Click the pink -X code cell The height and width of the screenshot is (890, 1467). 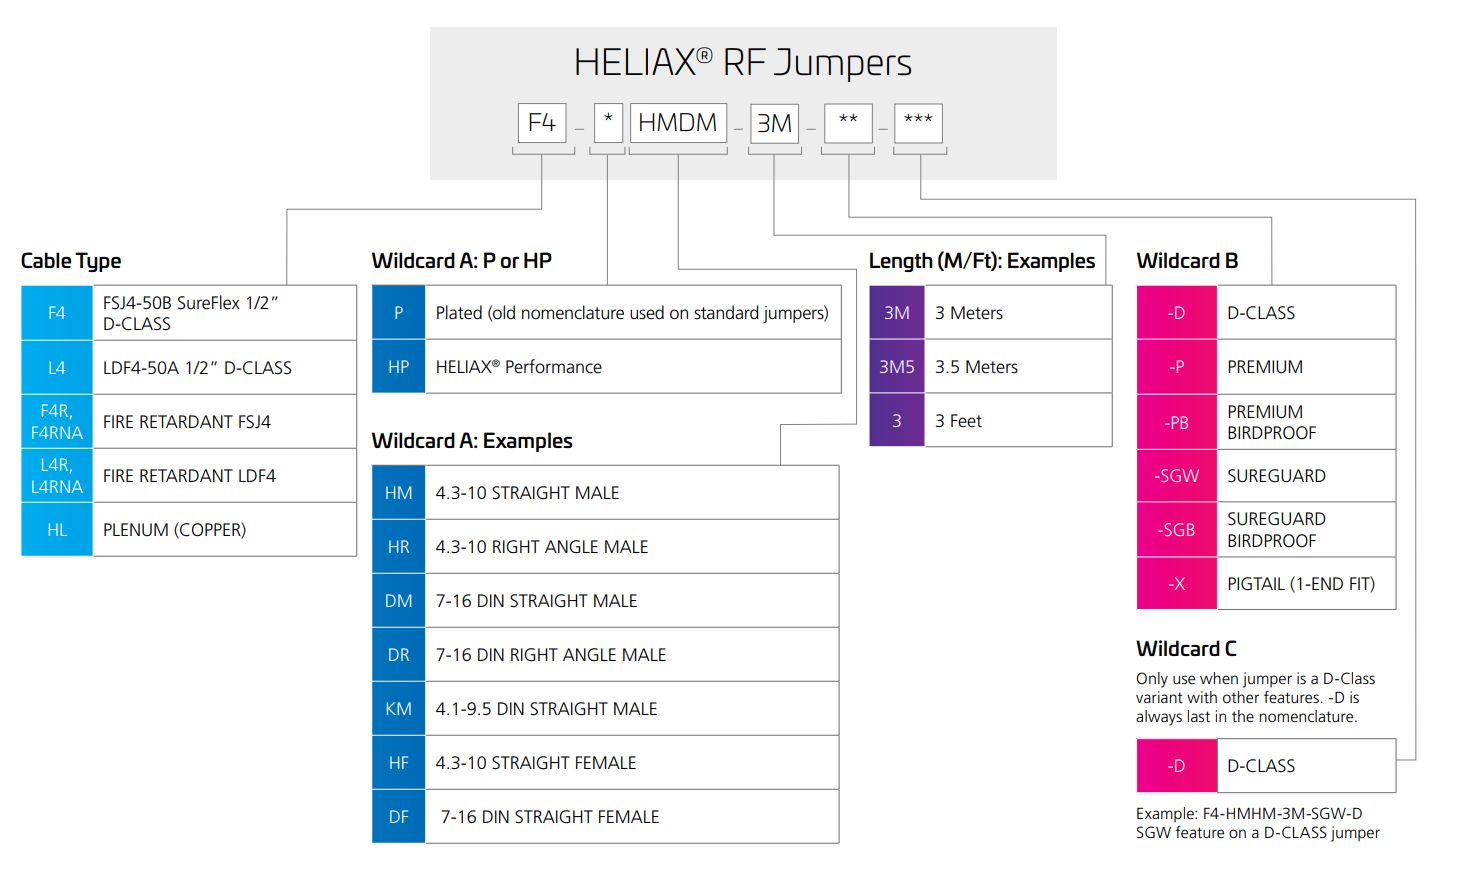pyautogui.click(x=1177, y=584)
